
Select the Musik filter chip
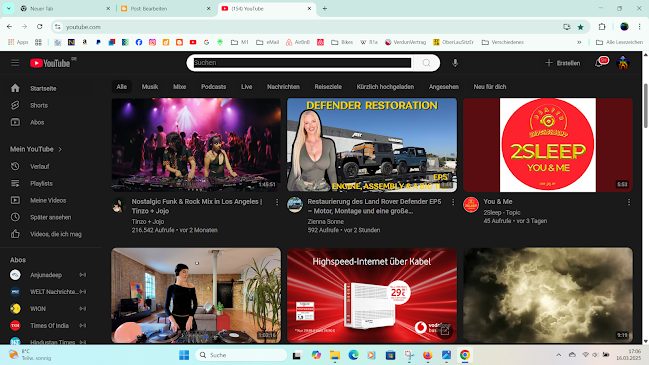click(x=150, y=86)
